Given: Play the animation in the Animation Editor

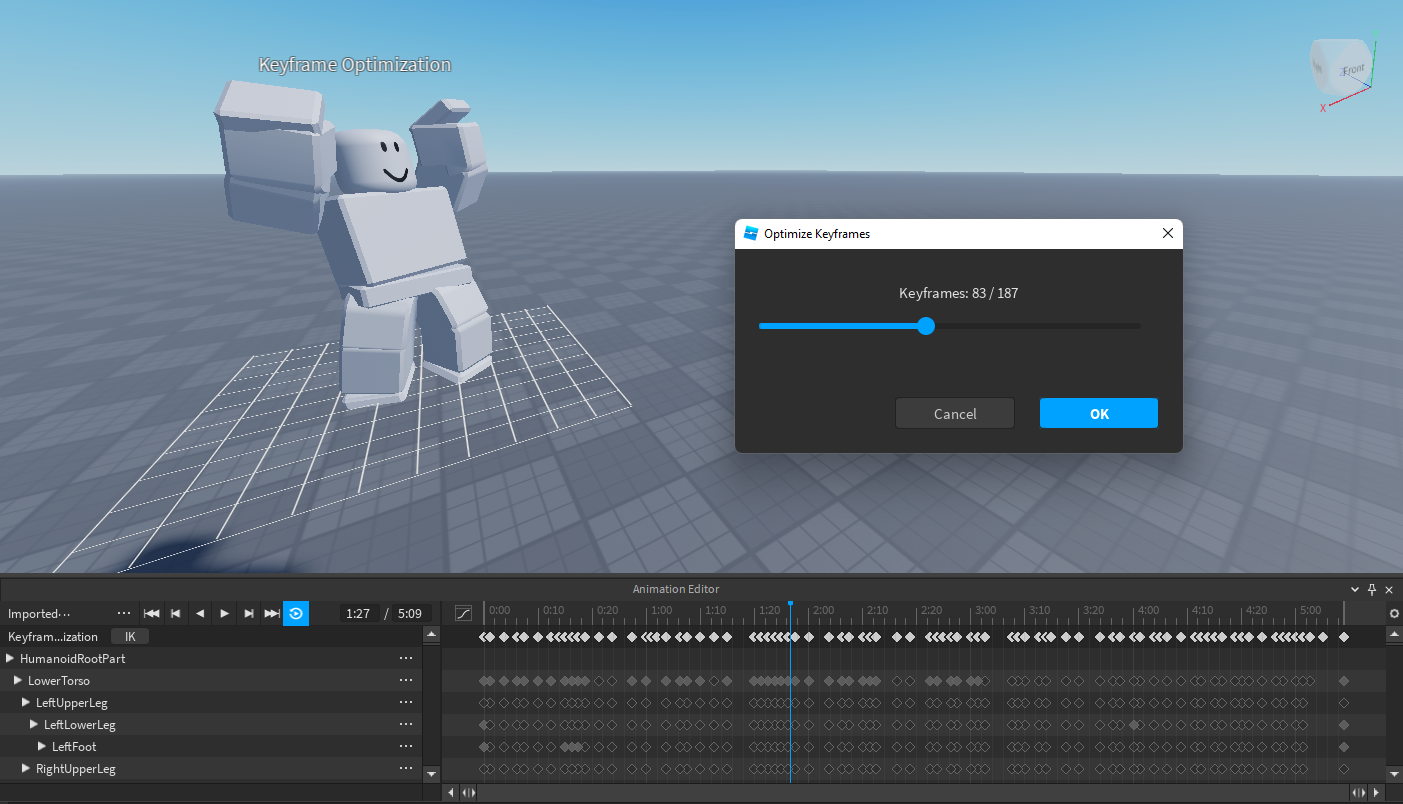Looking at the screenshot, I should tap(224, 613).
